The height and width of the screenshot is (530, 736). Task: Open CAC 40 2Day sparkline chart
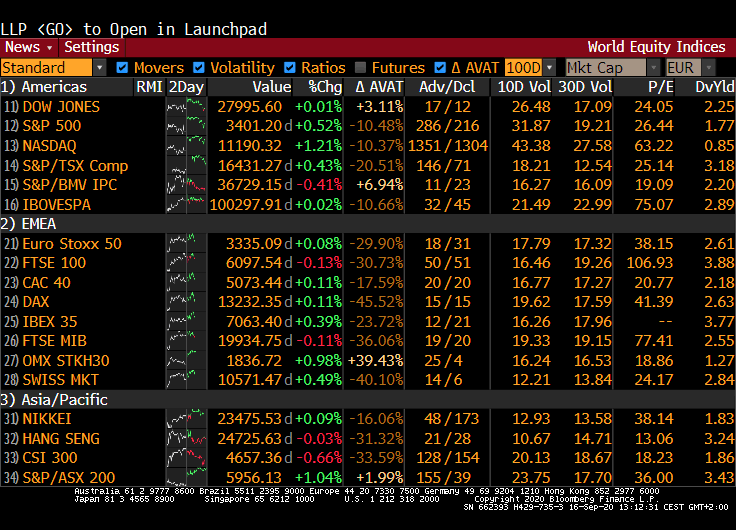(186, 282)
